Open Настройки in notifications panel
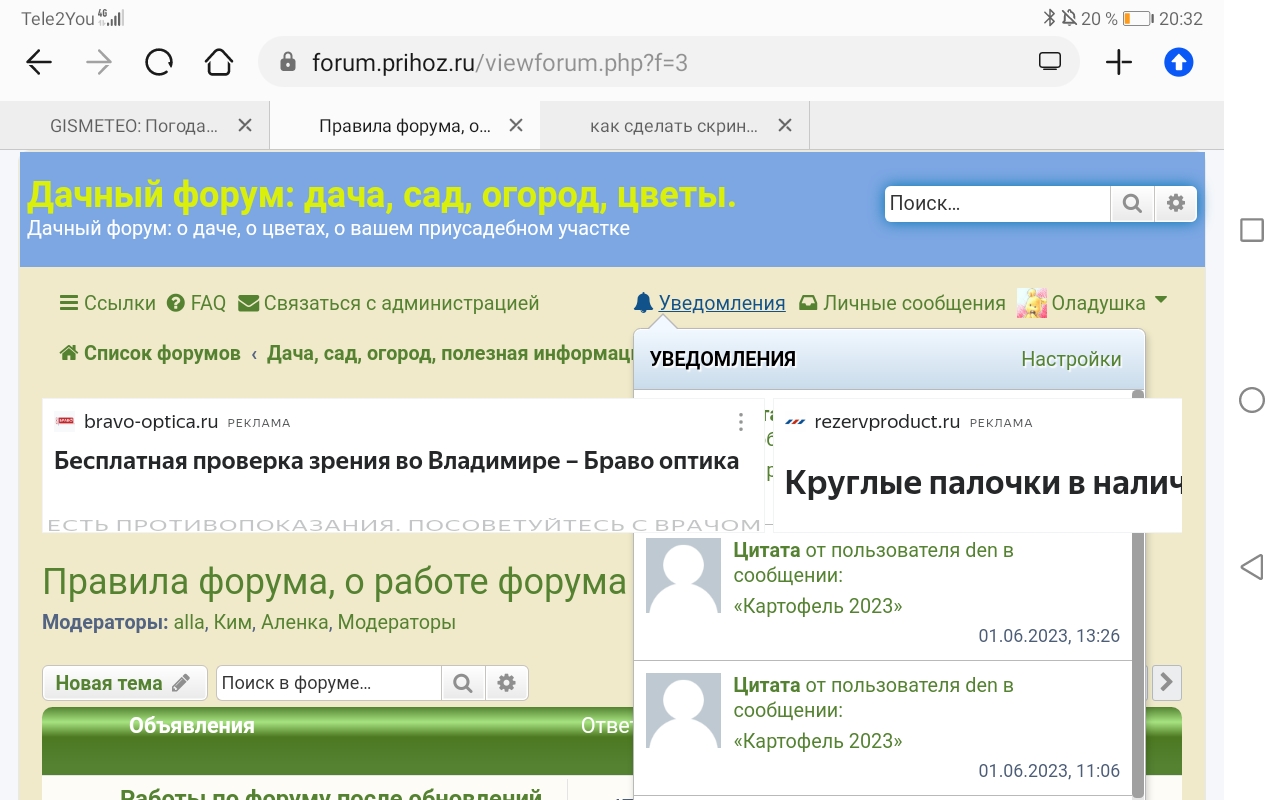The image size is (1280, 800). point(1070,359)
